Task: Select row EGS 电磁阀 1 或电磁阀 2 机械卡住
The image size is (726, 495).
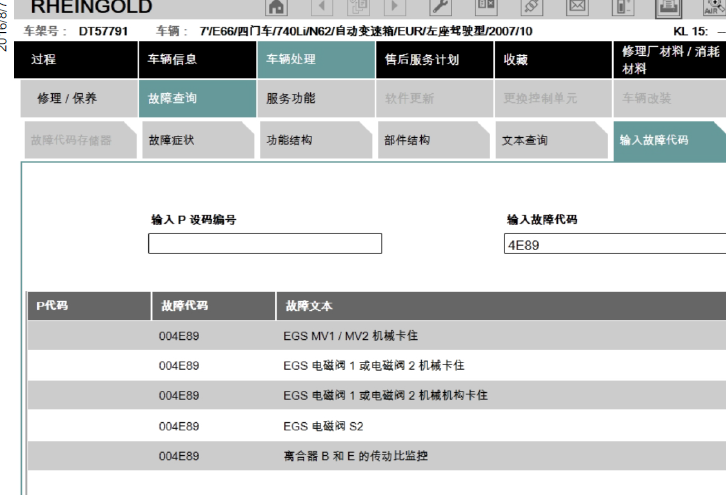Action: (x=377, y=365)
